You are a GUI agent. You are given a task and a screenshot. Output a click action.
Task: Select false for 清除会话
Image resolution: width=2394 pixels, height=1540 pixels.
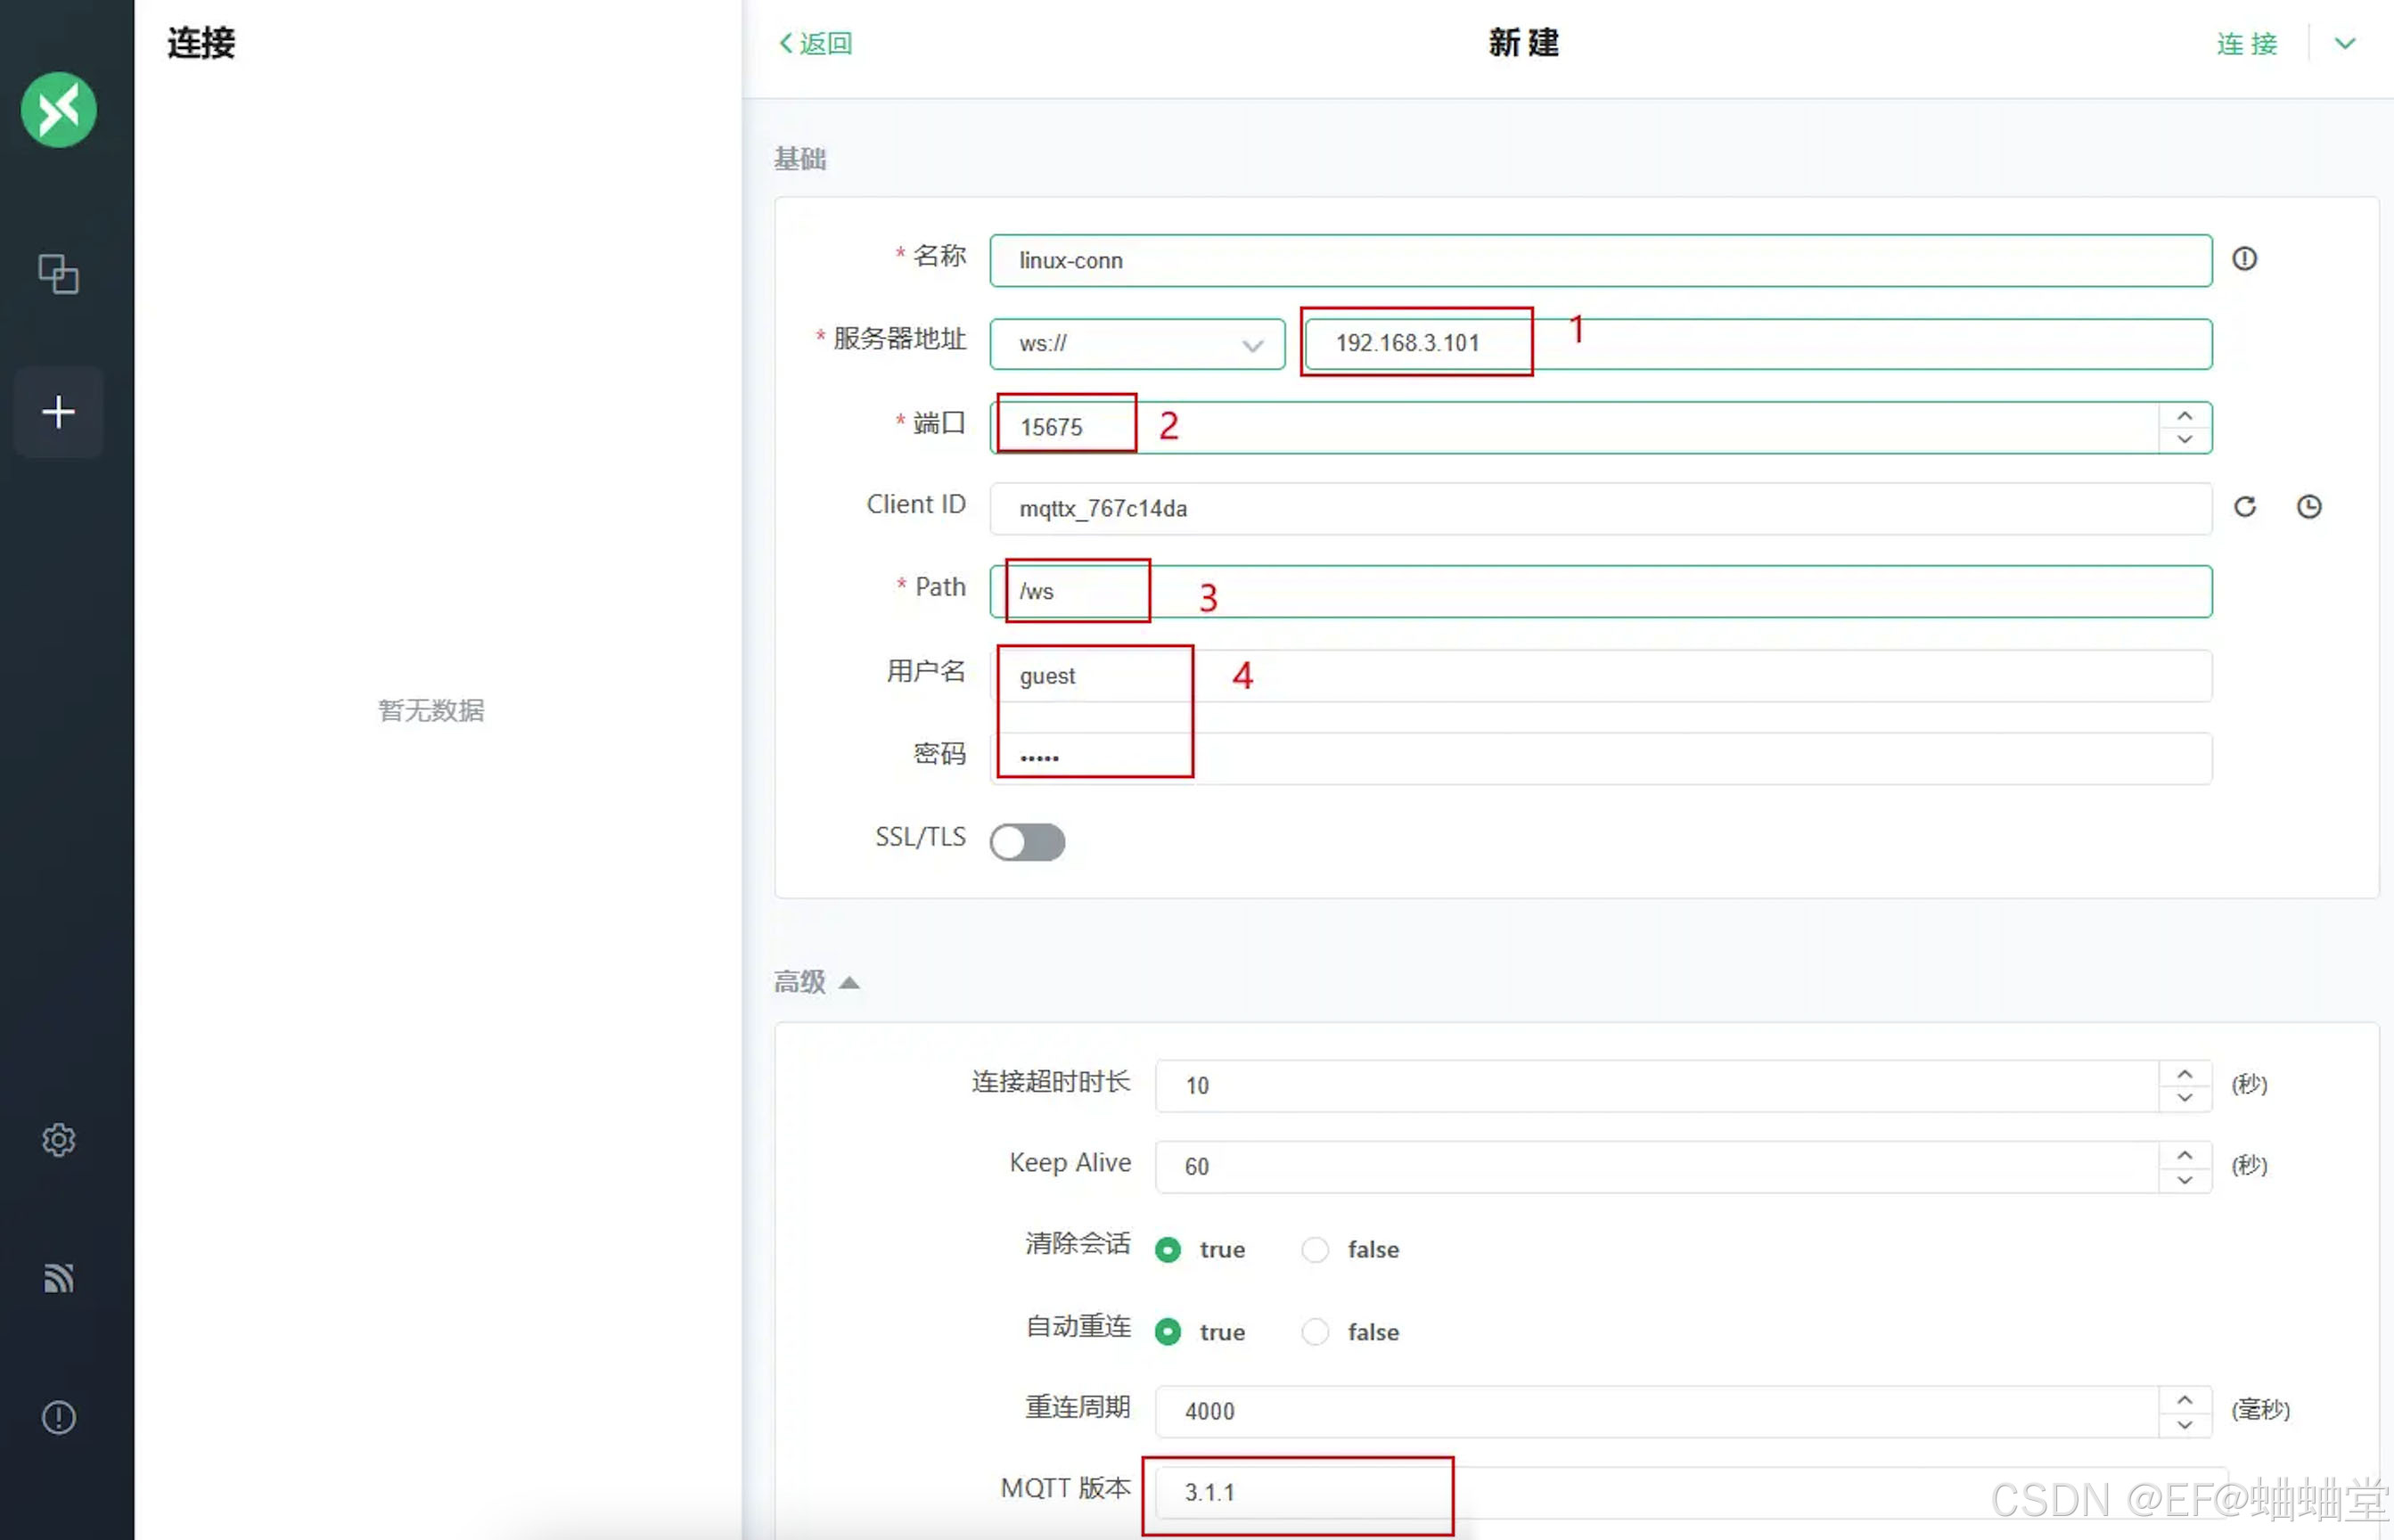(x=1350, y=1250)
